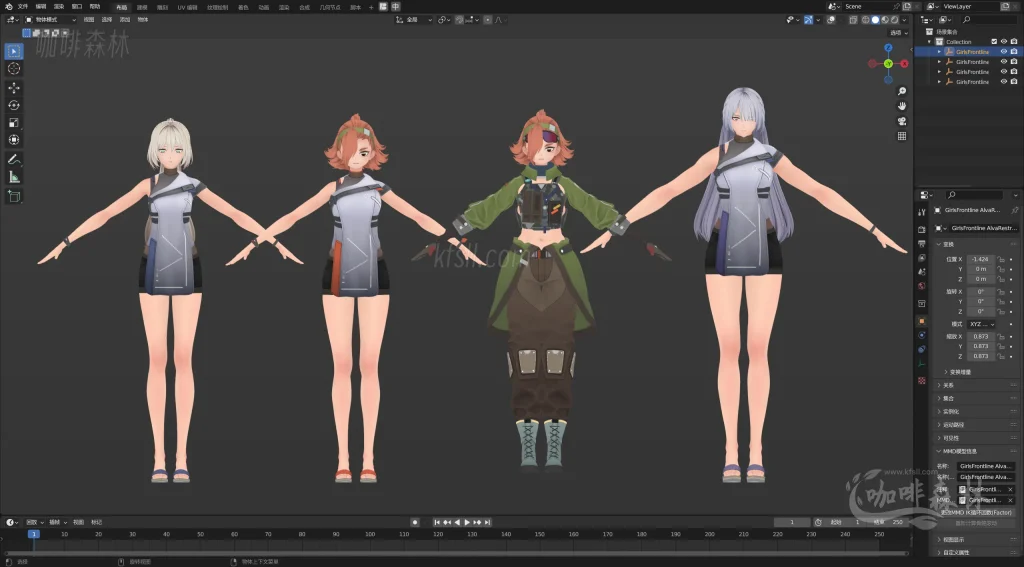Open the checkered Texture properties tab icon
The width and height of the screenshot is (1024, 567).
point(921,380)
